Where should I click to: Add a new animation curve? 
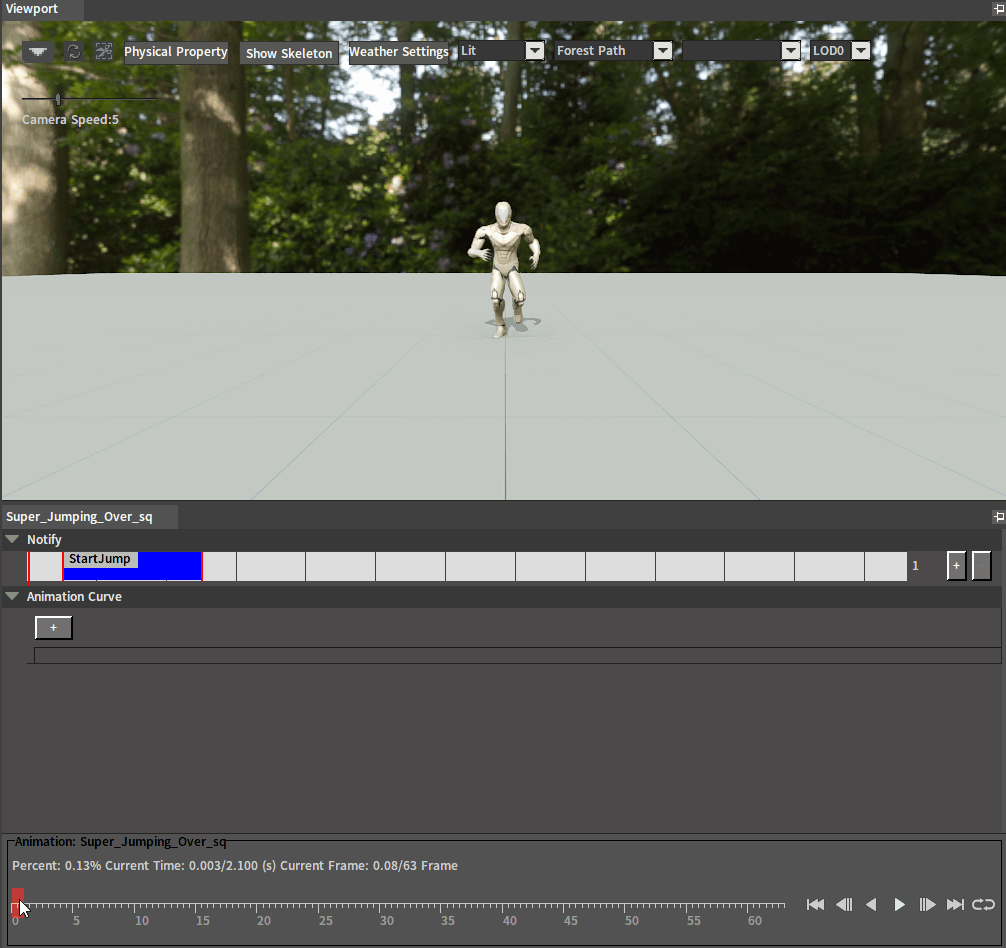(x=53, y=627)
